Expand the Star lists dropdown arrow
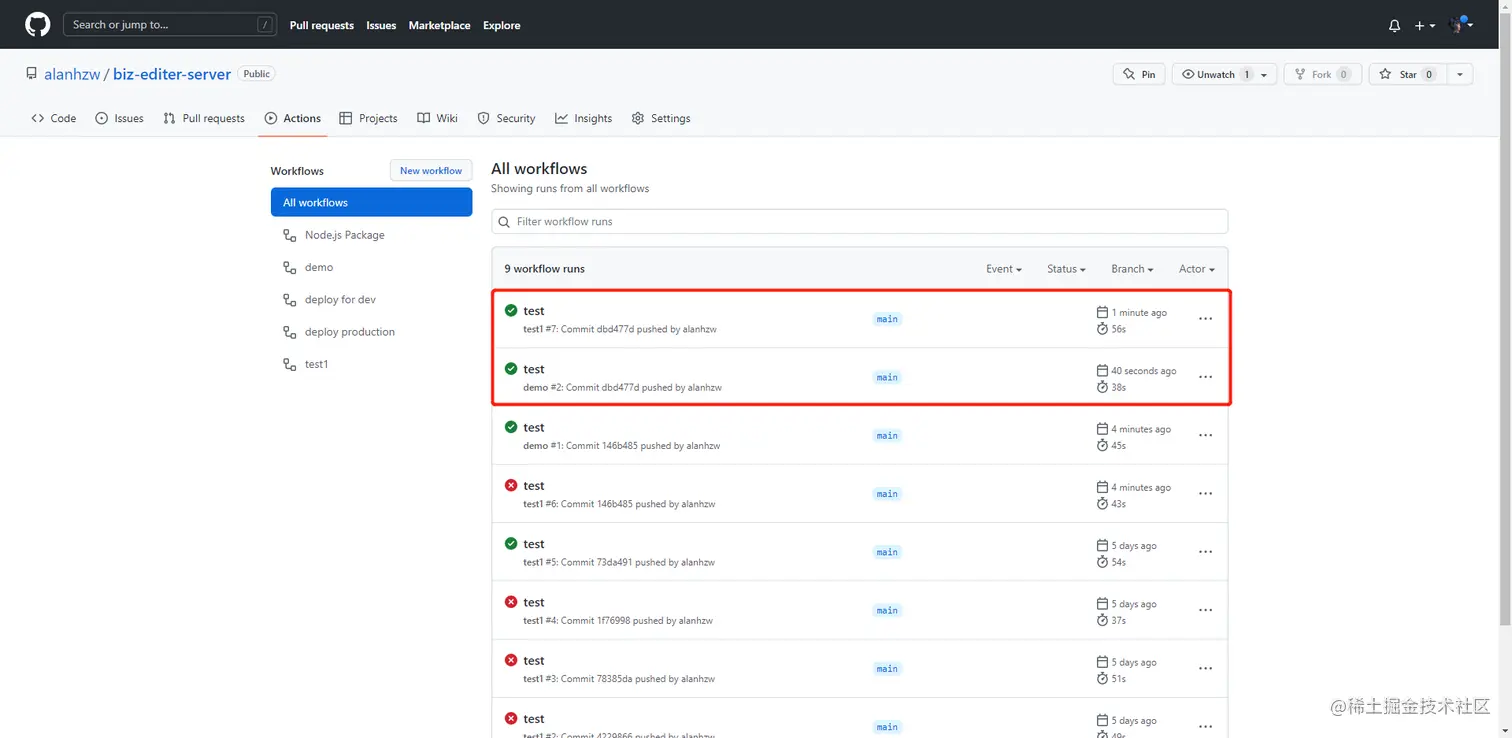The height and width of the screenshot is (738, 1512). (1460, 74)
